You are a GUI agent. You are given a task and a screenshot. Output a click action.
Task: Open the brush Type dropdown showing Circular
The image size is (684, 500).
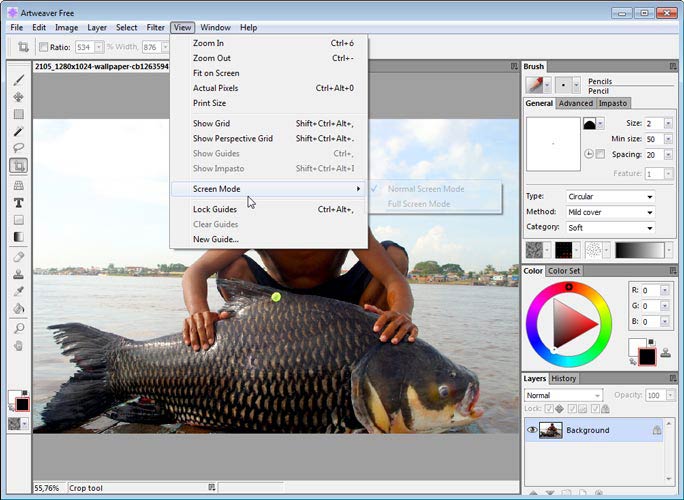(x=610, y=197)
